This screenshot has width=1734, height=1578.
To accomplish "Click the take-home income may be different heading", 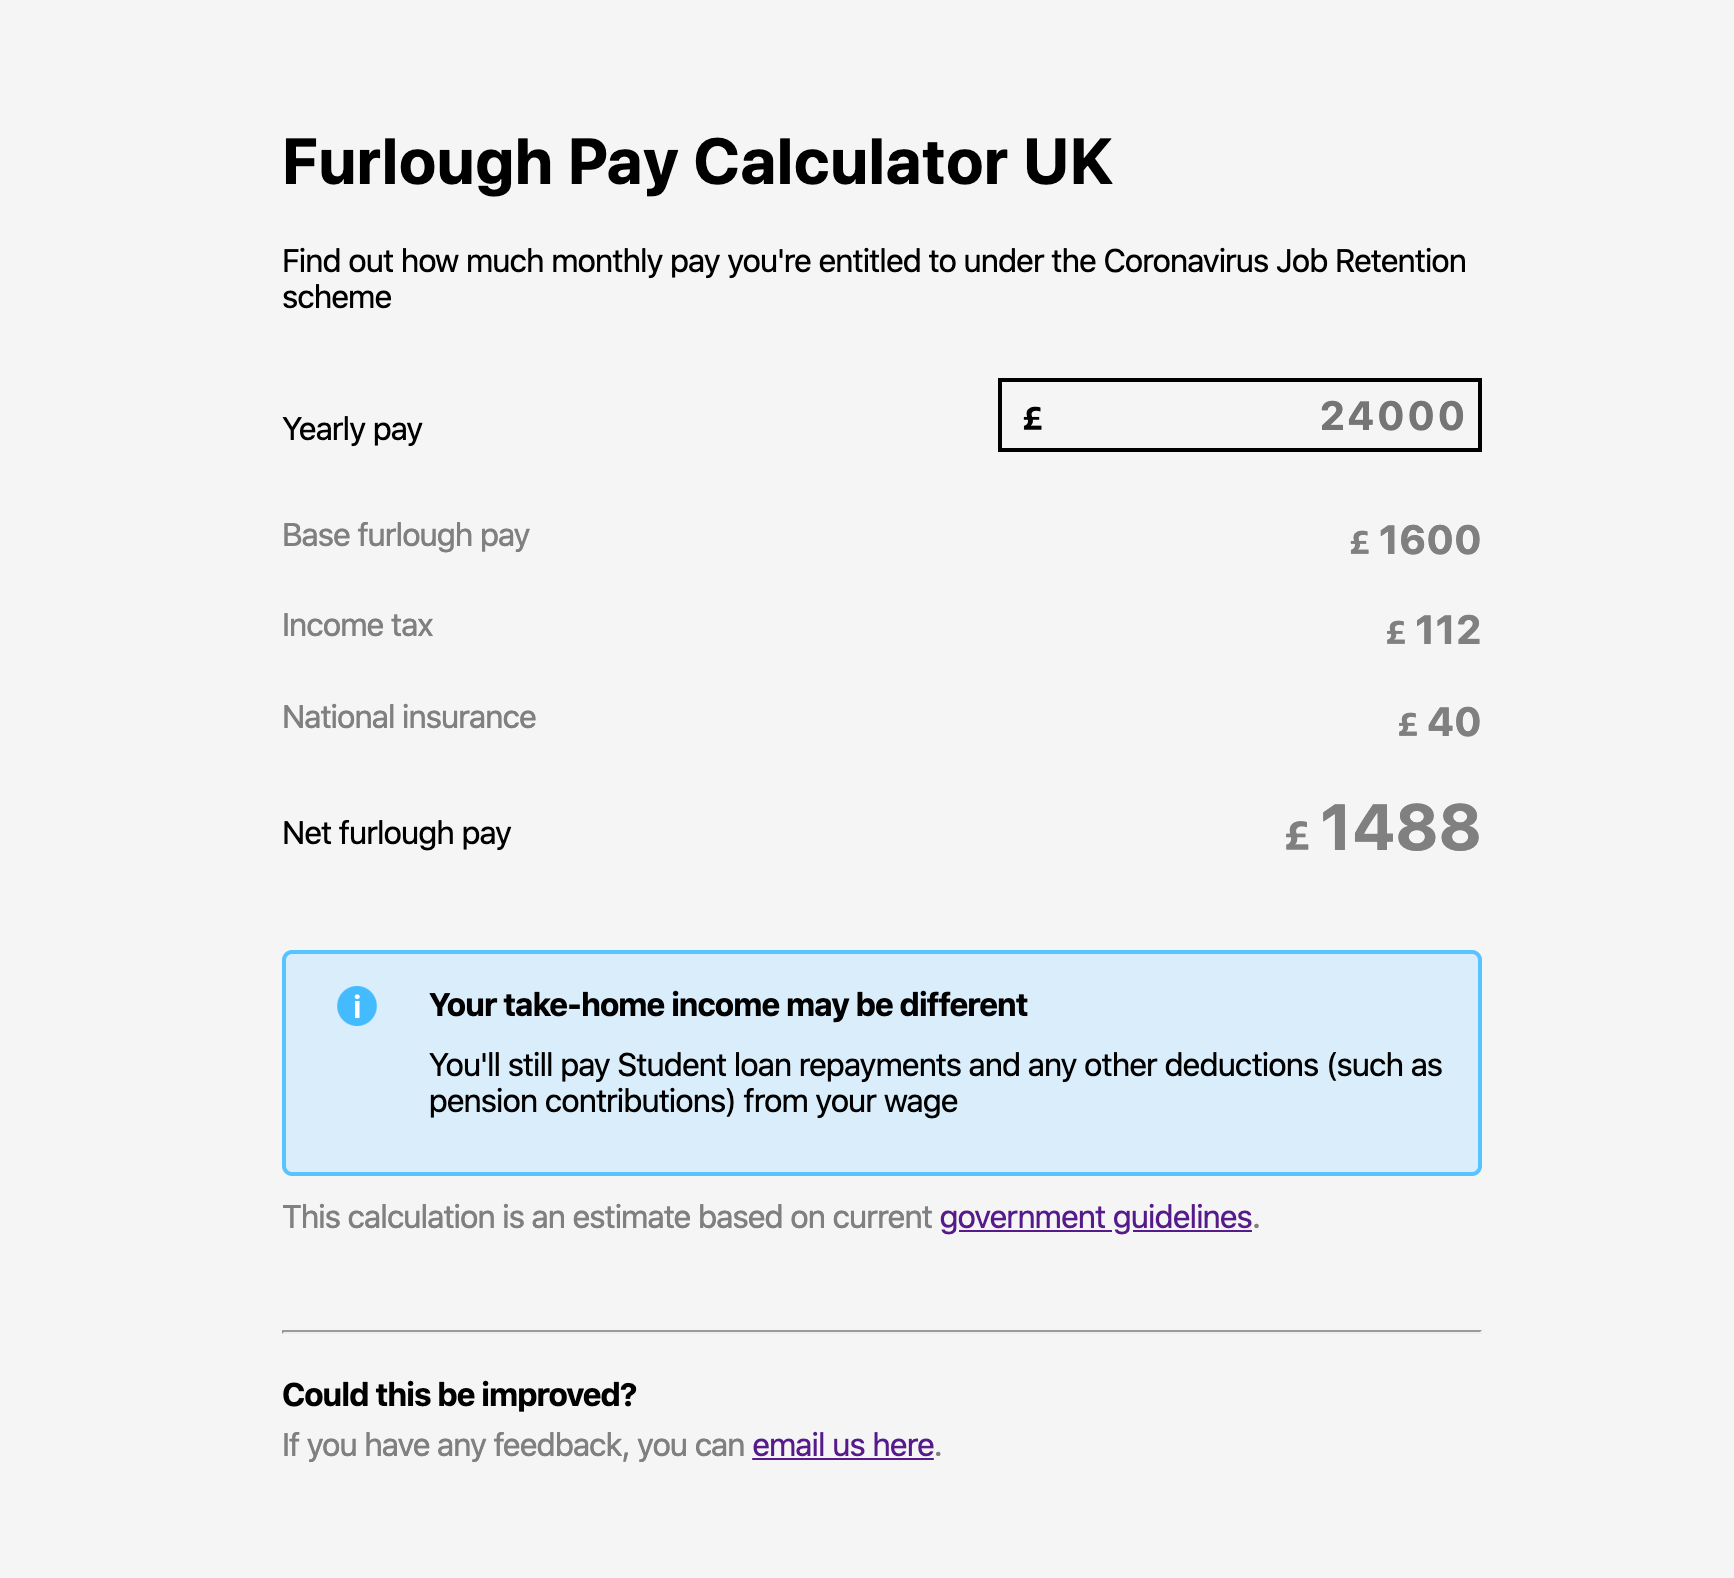I will point(728,1005).
